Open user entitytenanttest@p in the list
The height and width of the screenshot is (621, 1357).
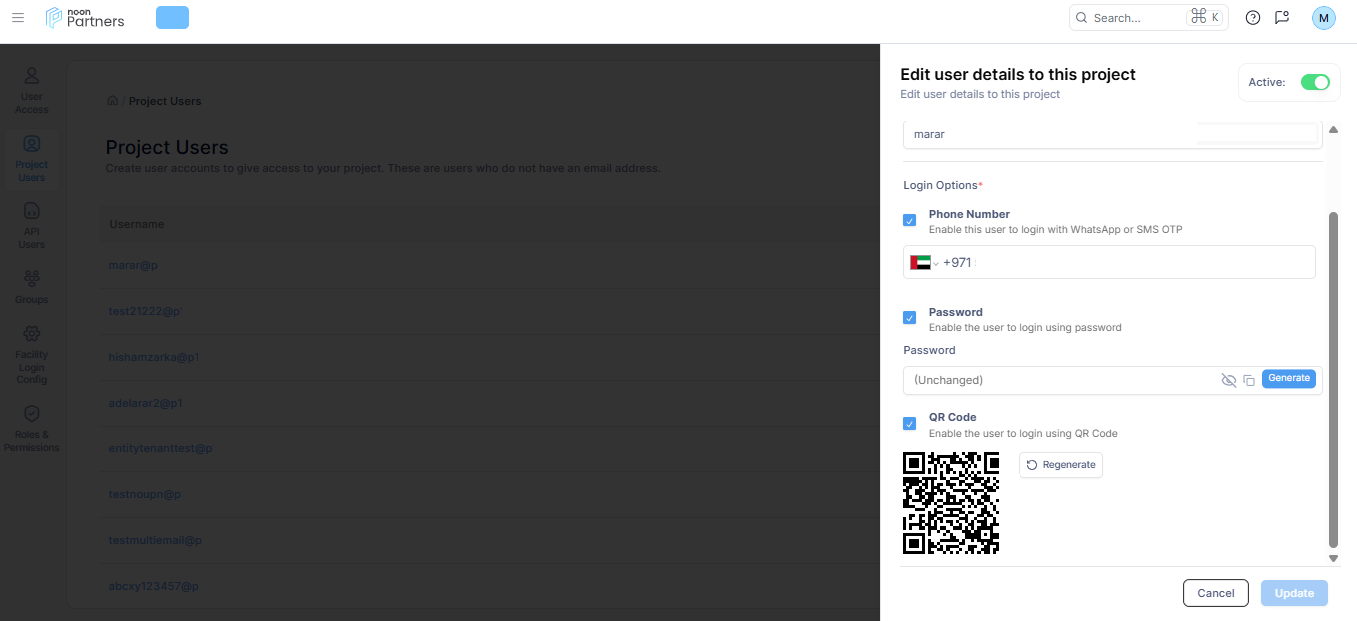pos(161,449)
